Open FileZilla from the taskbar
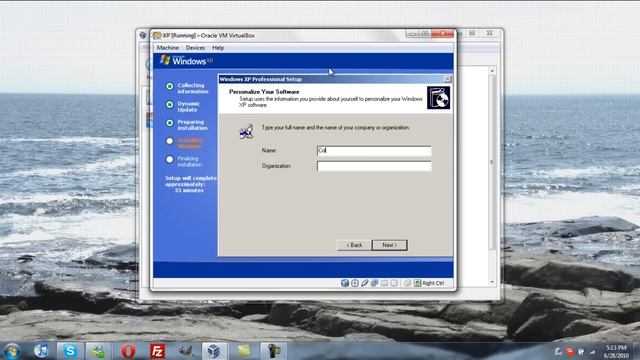640x360 pixels. (x=157, y=351)
